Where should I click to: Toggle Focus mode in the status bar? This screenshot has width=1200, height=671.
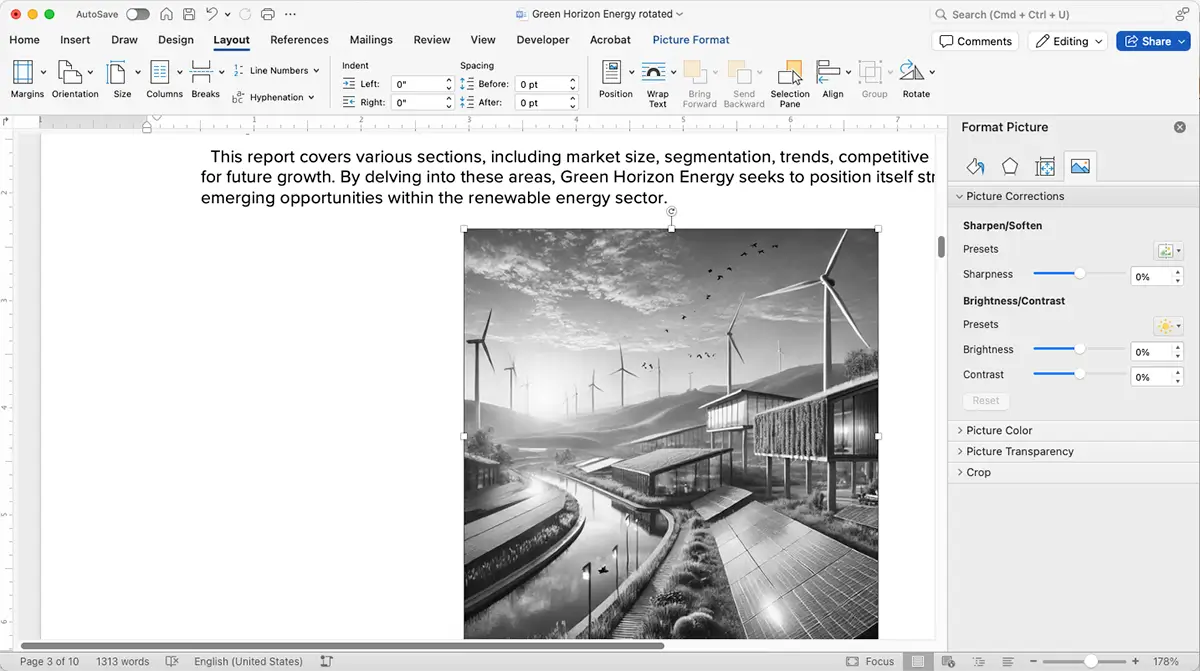click(871, 661)
